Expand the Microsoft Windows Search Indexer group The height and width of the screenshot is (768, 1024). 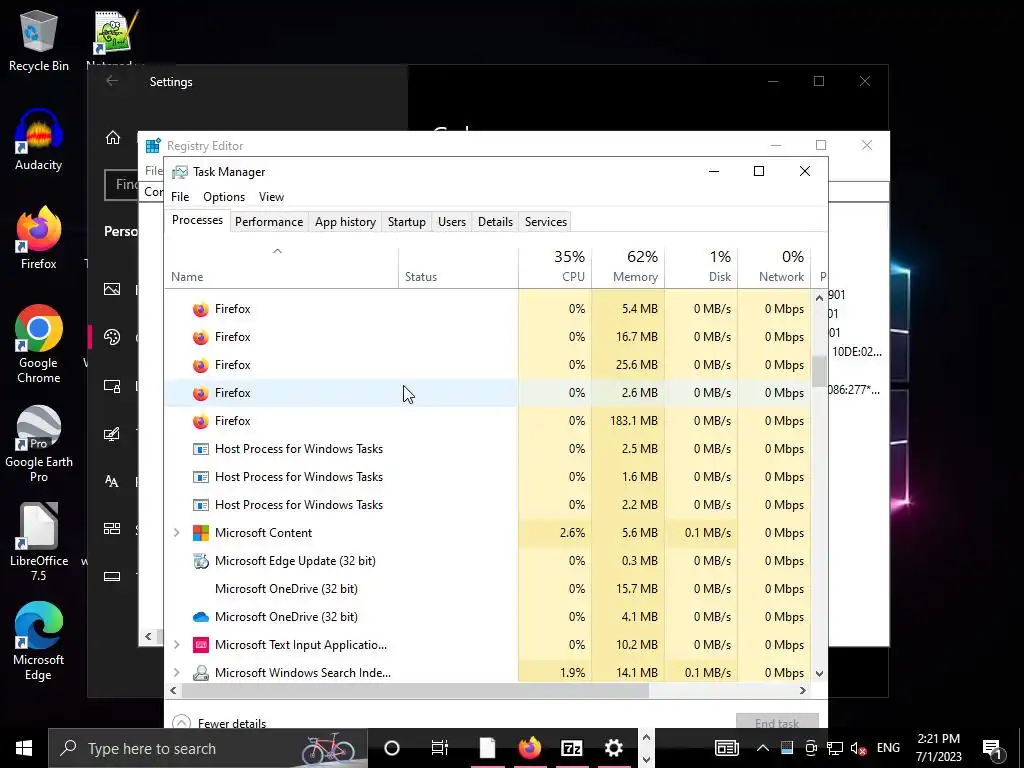tap(176, 672)
